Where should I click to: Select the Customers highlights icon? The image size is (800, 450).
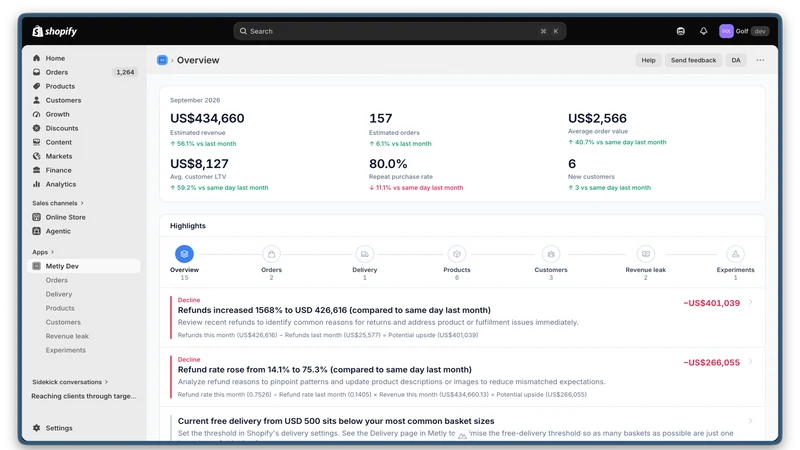(551, 254)
